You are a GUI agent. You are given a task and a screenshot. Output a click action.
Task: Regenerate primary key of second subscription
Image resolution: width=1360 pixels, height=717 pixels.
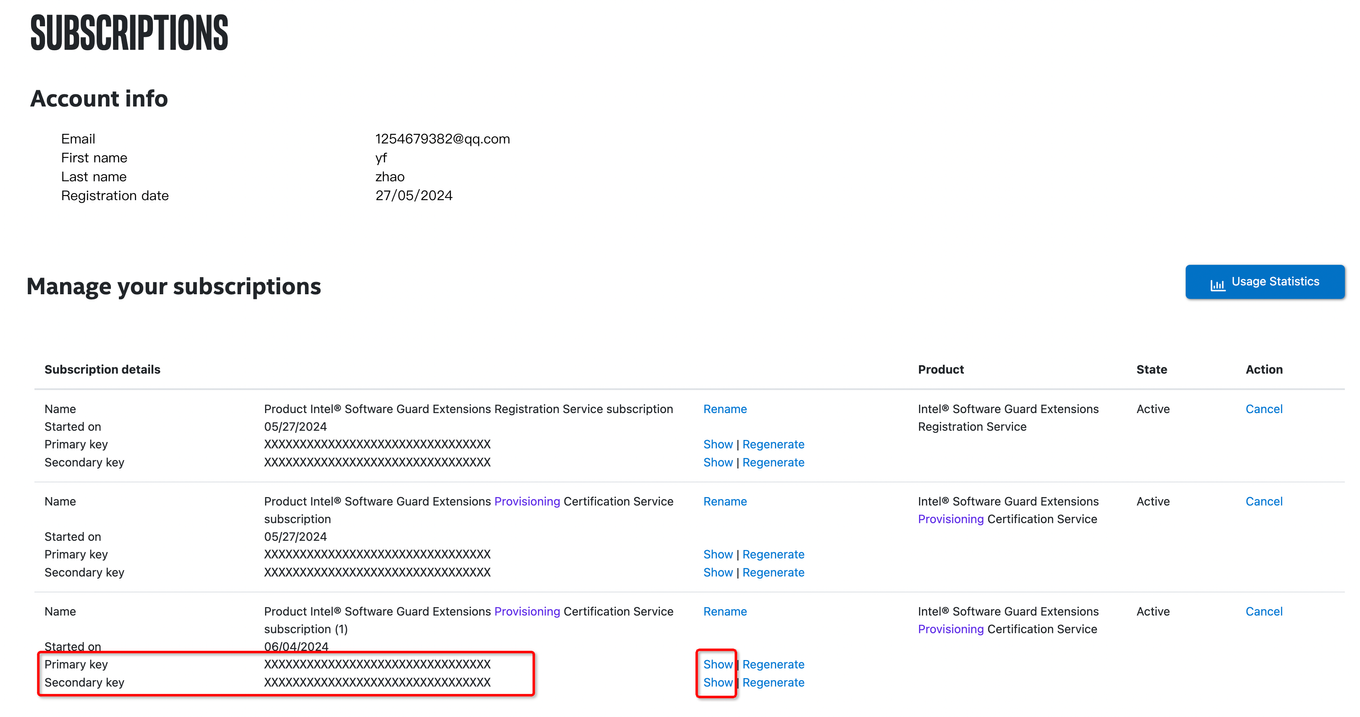coord(773,555)
